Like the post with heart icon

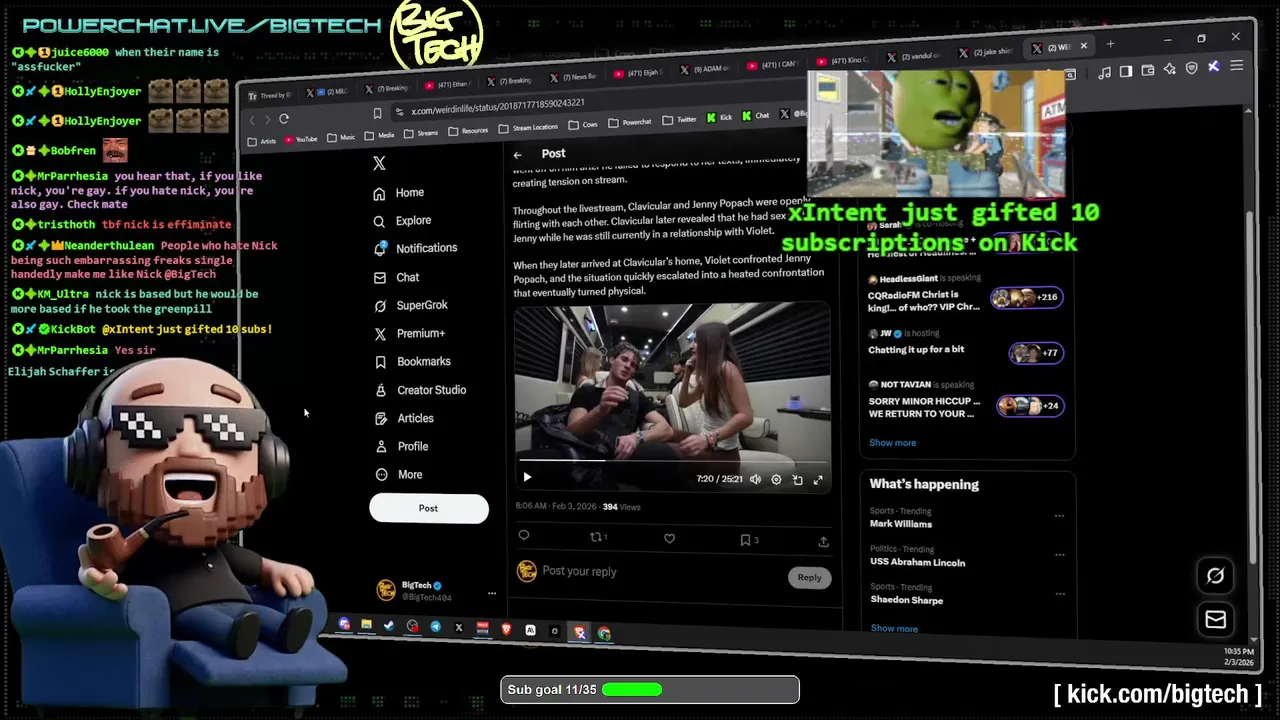tap(669, 539)
